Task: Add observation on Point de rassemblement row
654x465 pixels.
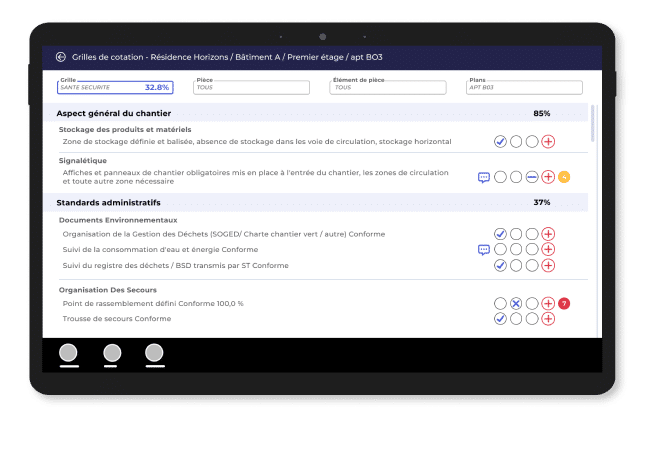Action: coord(548,304)
